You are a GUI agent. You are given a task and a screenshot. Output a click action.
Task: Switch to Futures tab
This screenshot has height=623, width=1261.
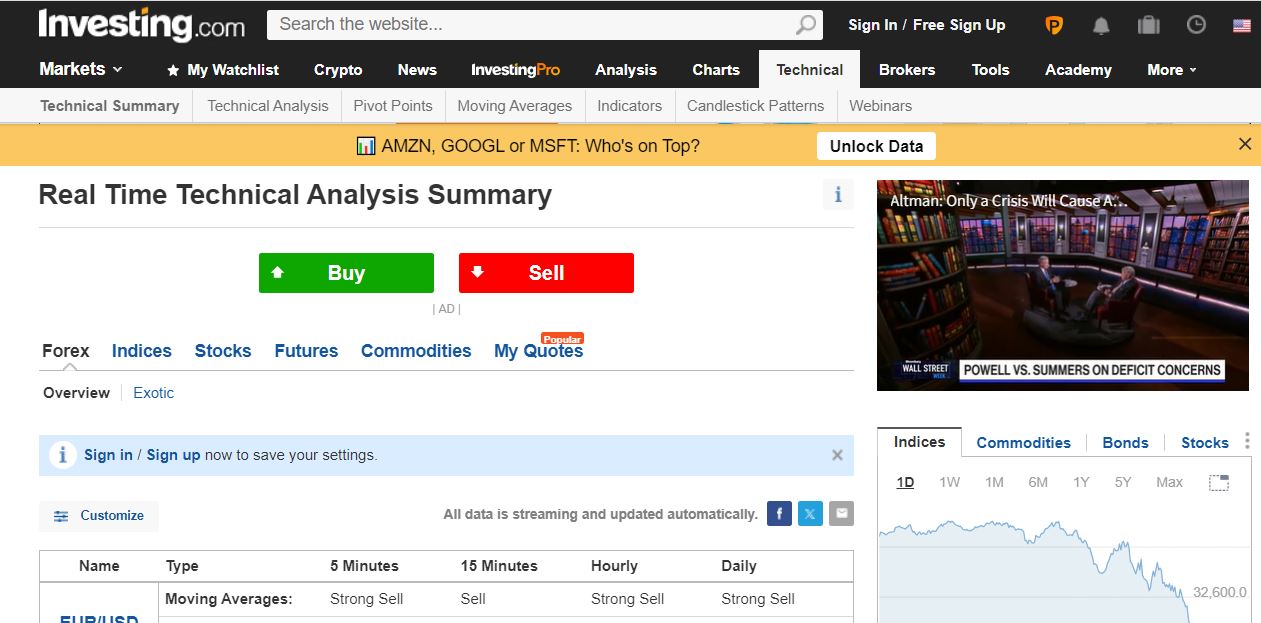point(306,351)
